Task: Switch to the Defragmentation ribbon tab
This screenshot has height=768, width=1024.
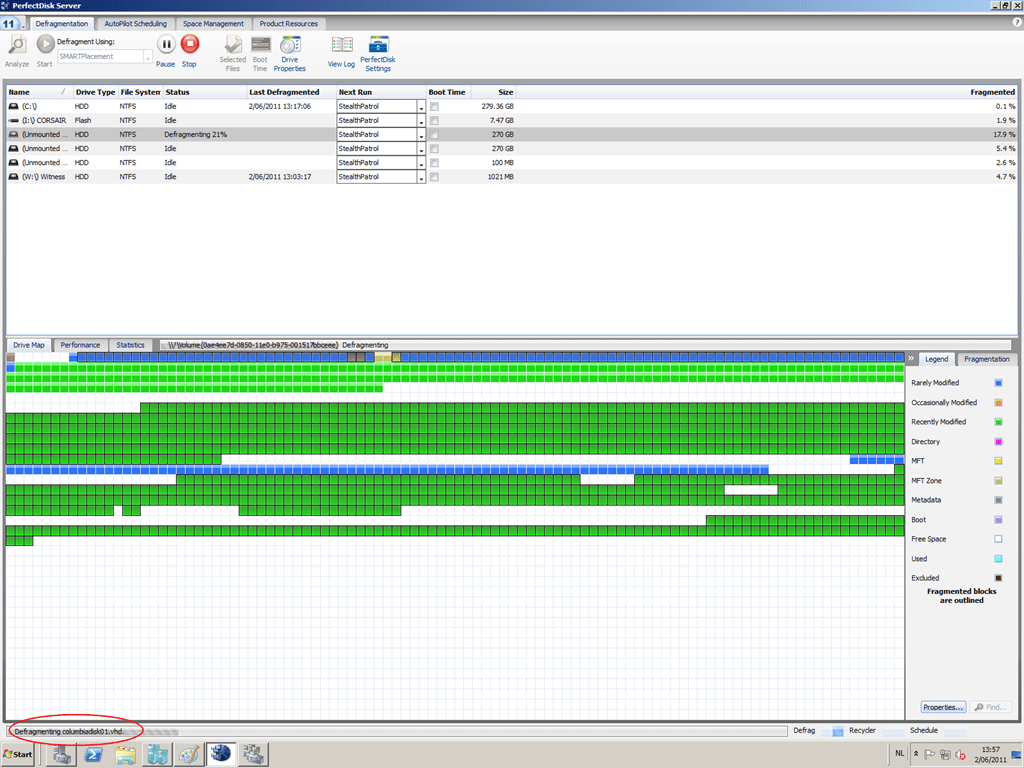Action: point(61,24)
